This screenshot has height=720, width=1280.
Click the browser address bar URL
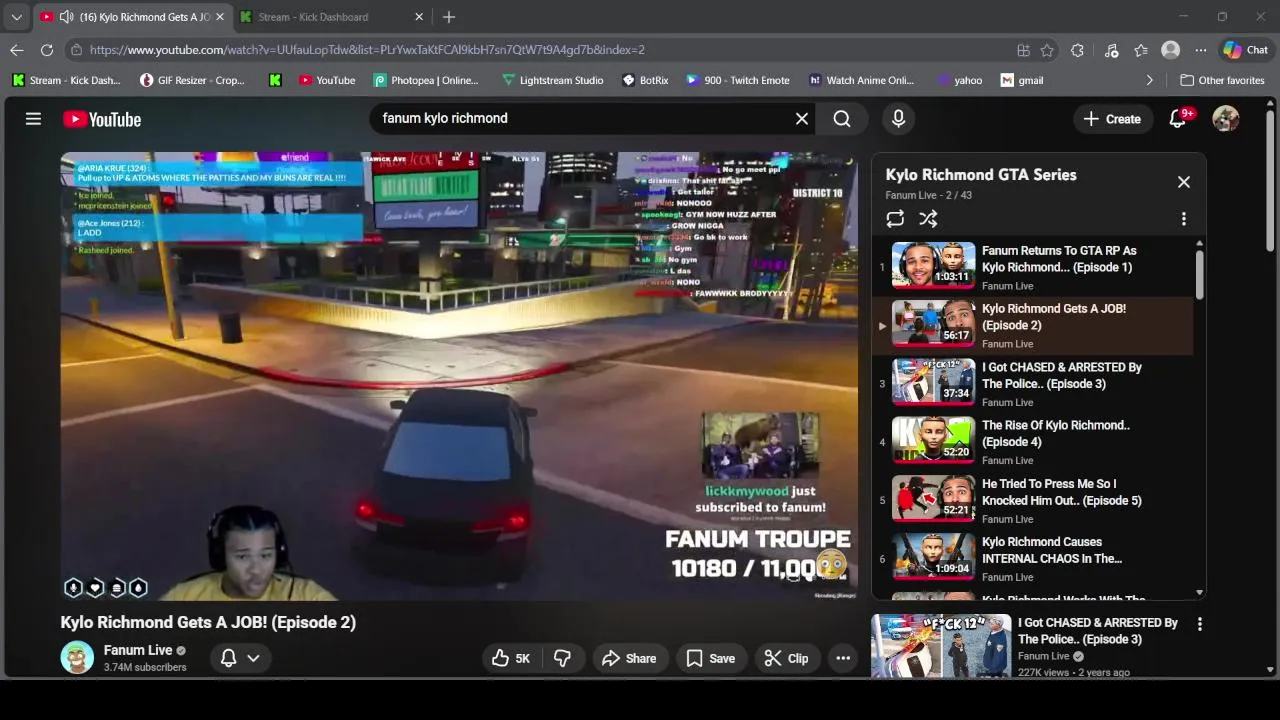(x=367, y=50)
